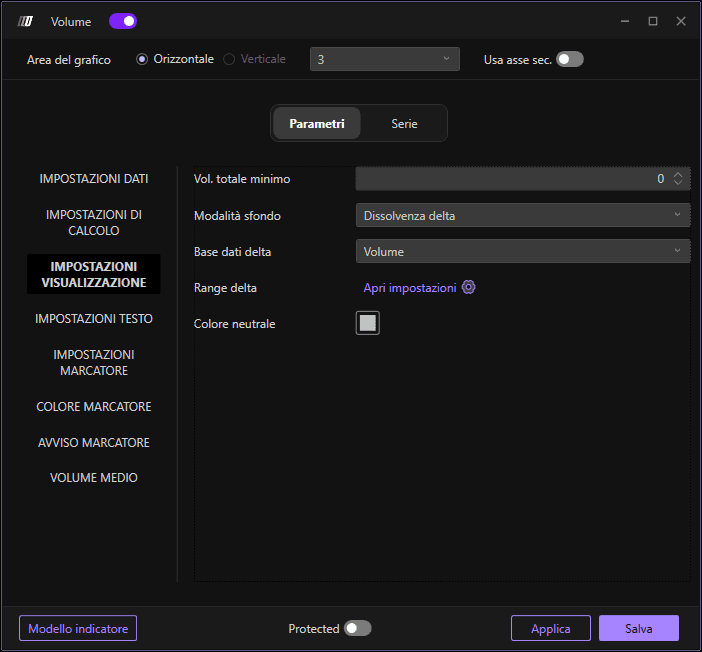
Task: Minimize the Volume settings window
Action: pyautogui.click(x=625, y=21)
